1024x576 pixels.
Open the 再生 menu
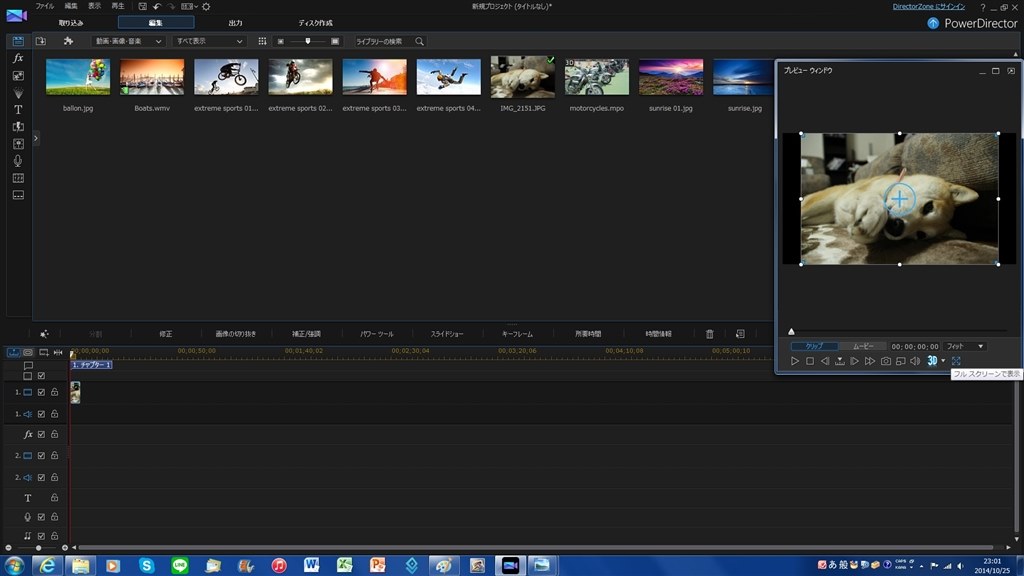[x=118, y=6]
